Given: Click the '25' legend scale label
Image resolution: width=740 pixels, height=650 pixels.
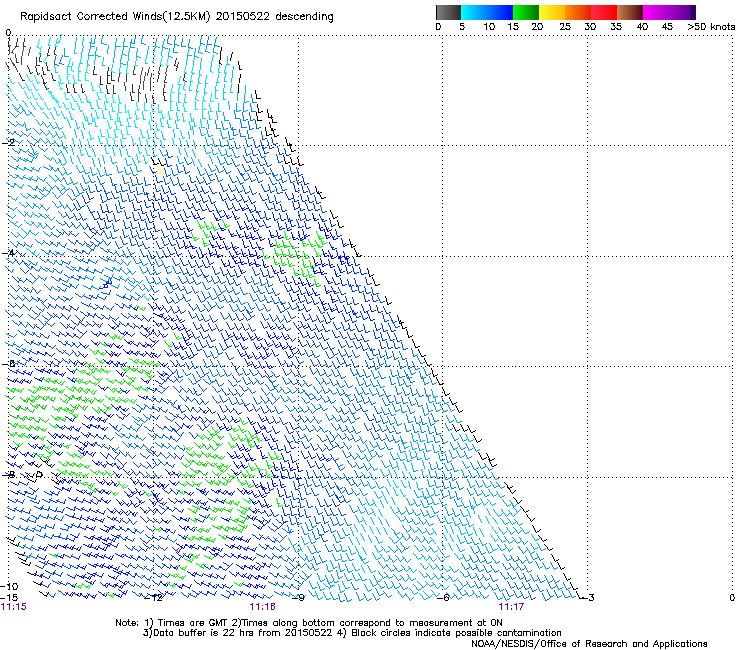Looking at the screenshot, I should tap(565, 27).
